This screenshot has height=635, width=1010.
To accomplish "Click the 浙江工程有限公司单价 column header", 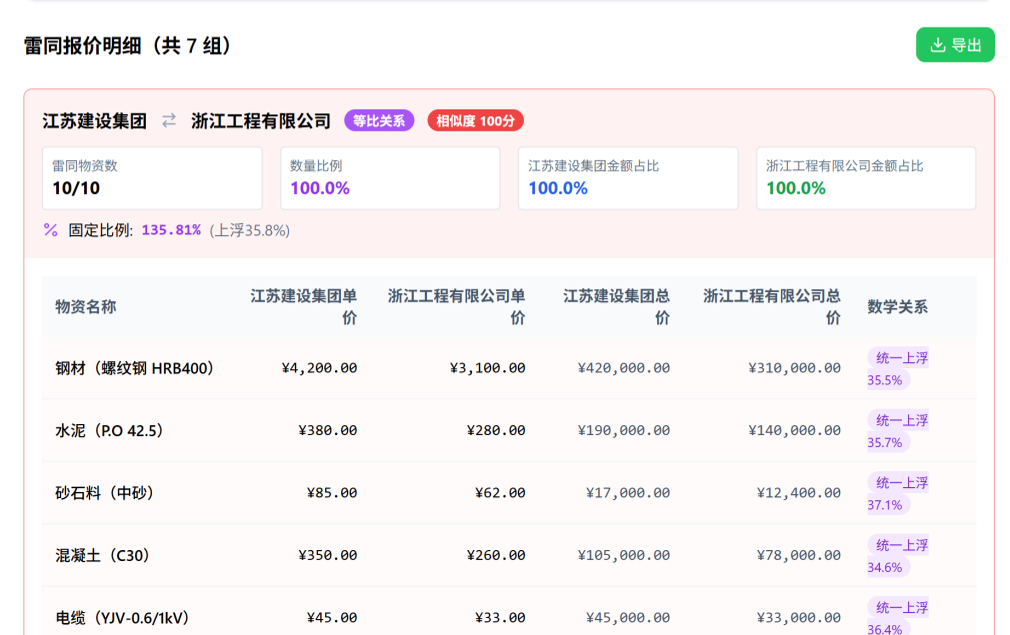I will tap(456, 307).
